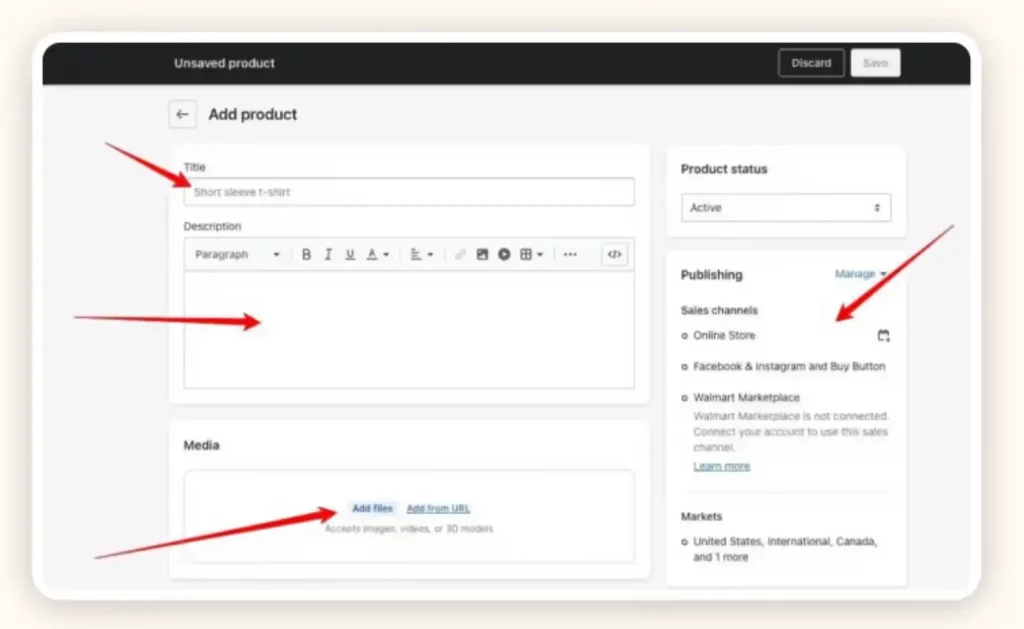Open the Product status Active dropdown
This screenshot has height=629, width=1024.
pyautogui.click(x=785, y=208)
